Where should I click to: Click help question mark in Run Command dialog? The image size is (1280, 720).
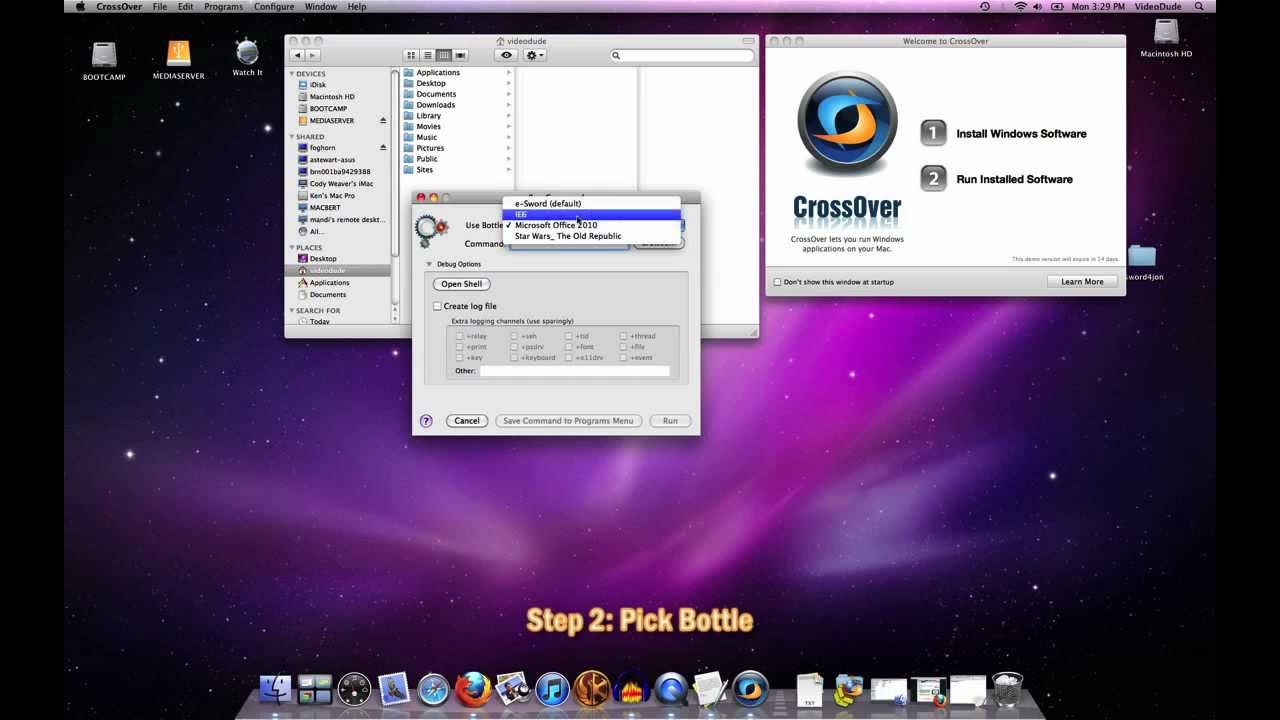426,421
